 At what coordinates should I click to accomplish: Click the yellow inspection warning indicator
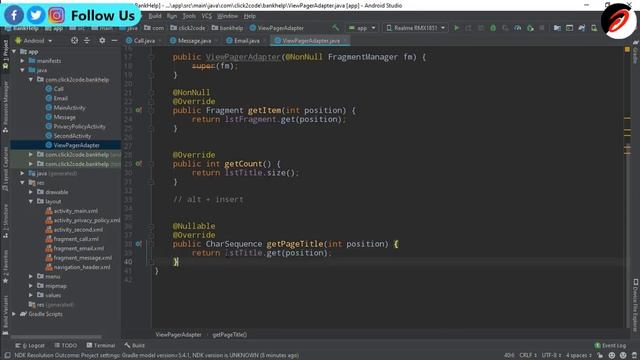627,49
